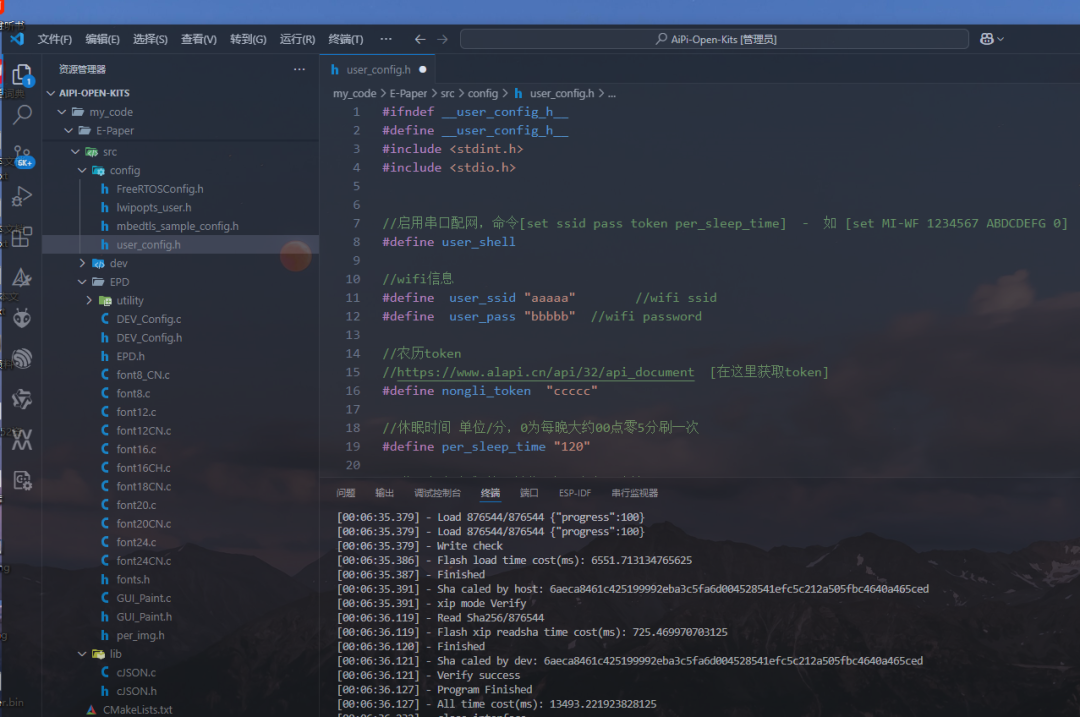Open the explorer panel more actions ellipsis

point(299,69)
